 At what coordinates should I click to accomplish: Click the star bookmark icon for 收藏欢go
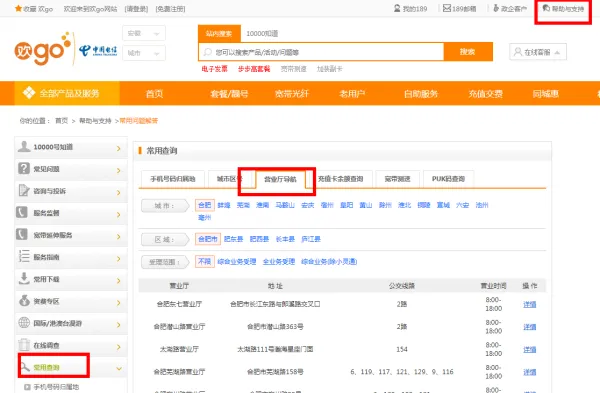[18, 8]
